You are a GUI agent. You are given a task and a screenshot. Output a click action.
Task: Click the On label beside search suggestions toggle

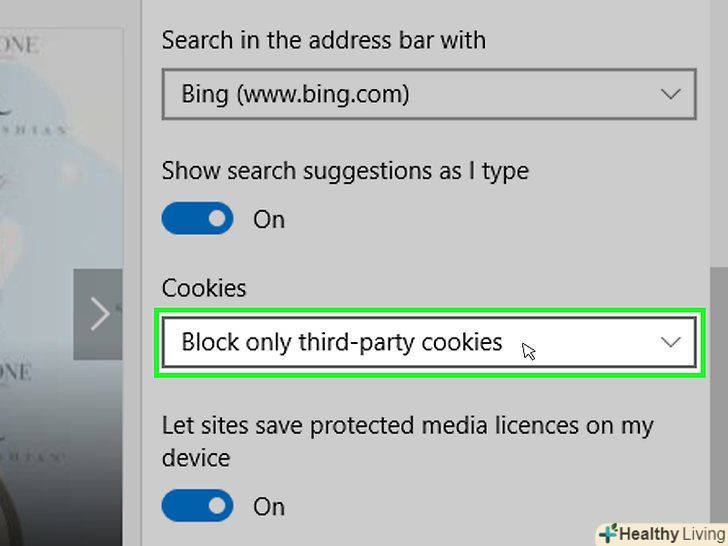coord(269,219)
